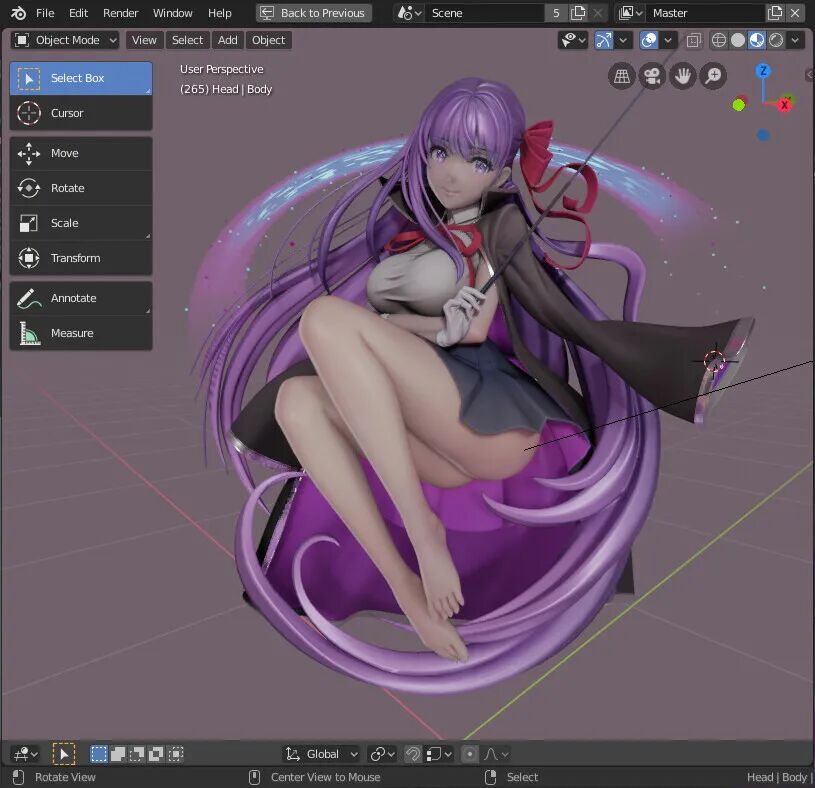Open the viewport Add menu
Screen dimensions: 815x788
coord(228,40)
